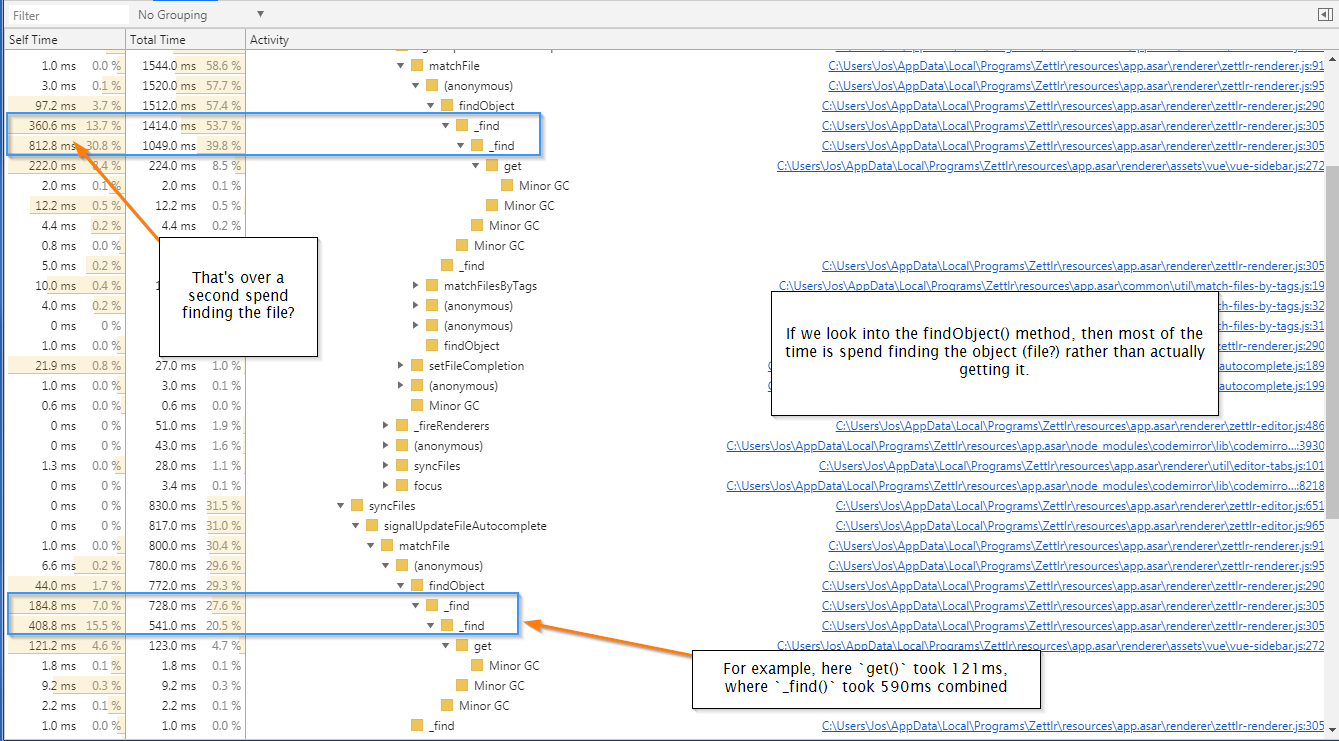
Task: Collapse the get row with 123.0 ms total
Action: pyautogui.click(x=446, y=645)
